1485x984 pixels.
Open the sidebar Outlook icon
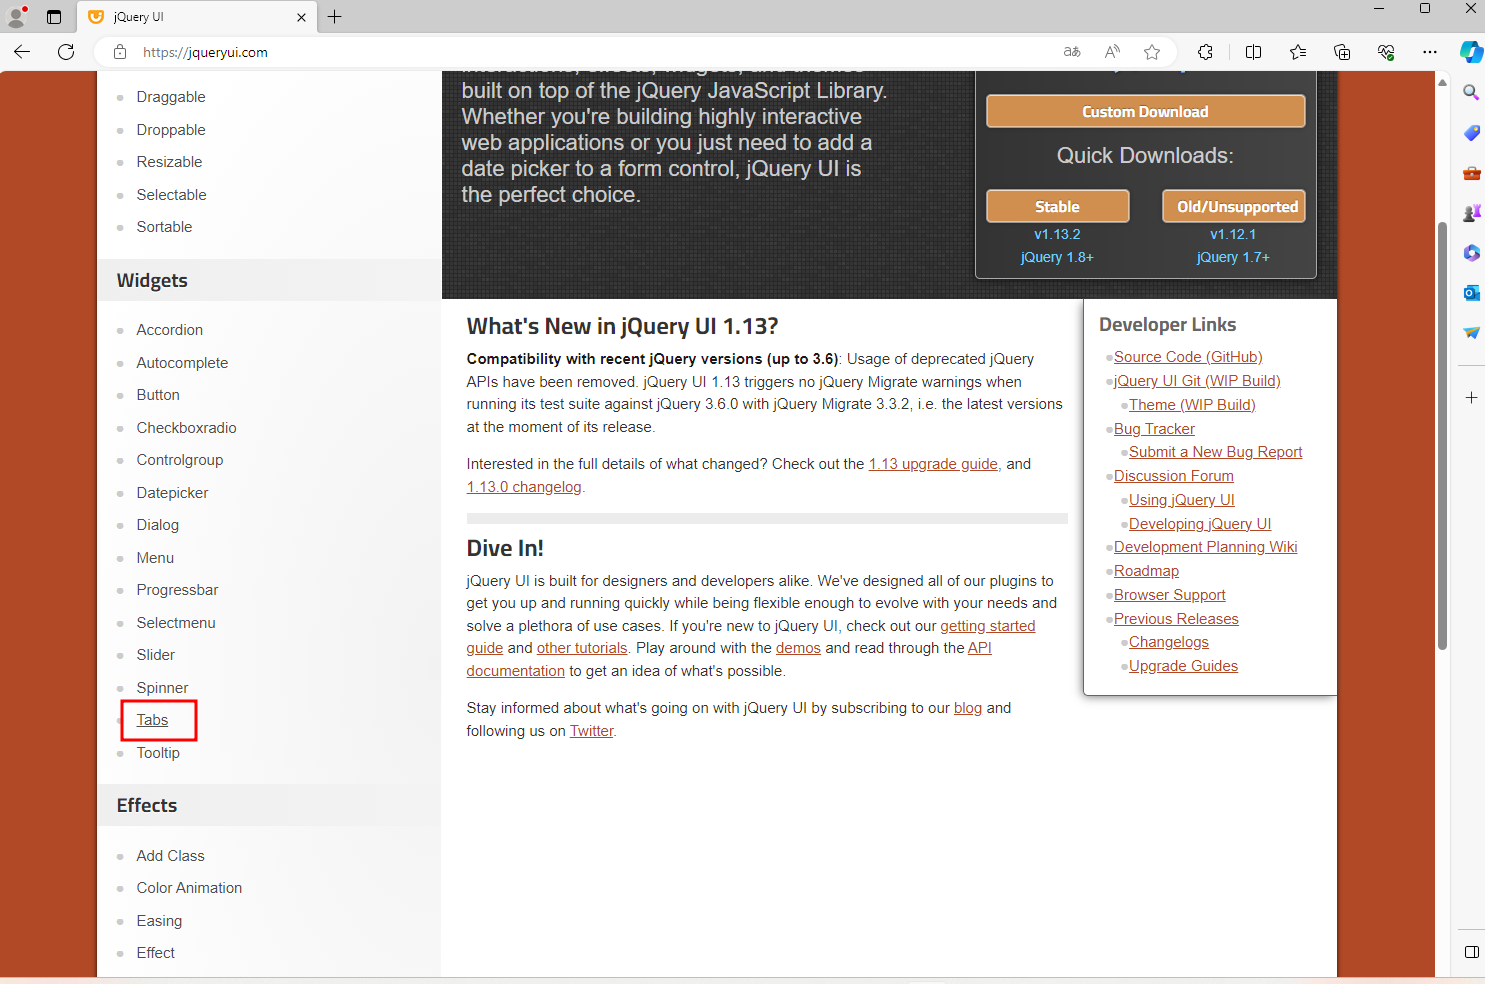pos(1471,293)
